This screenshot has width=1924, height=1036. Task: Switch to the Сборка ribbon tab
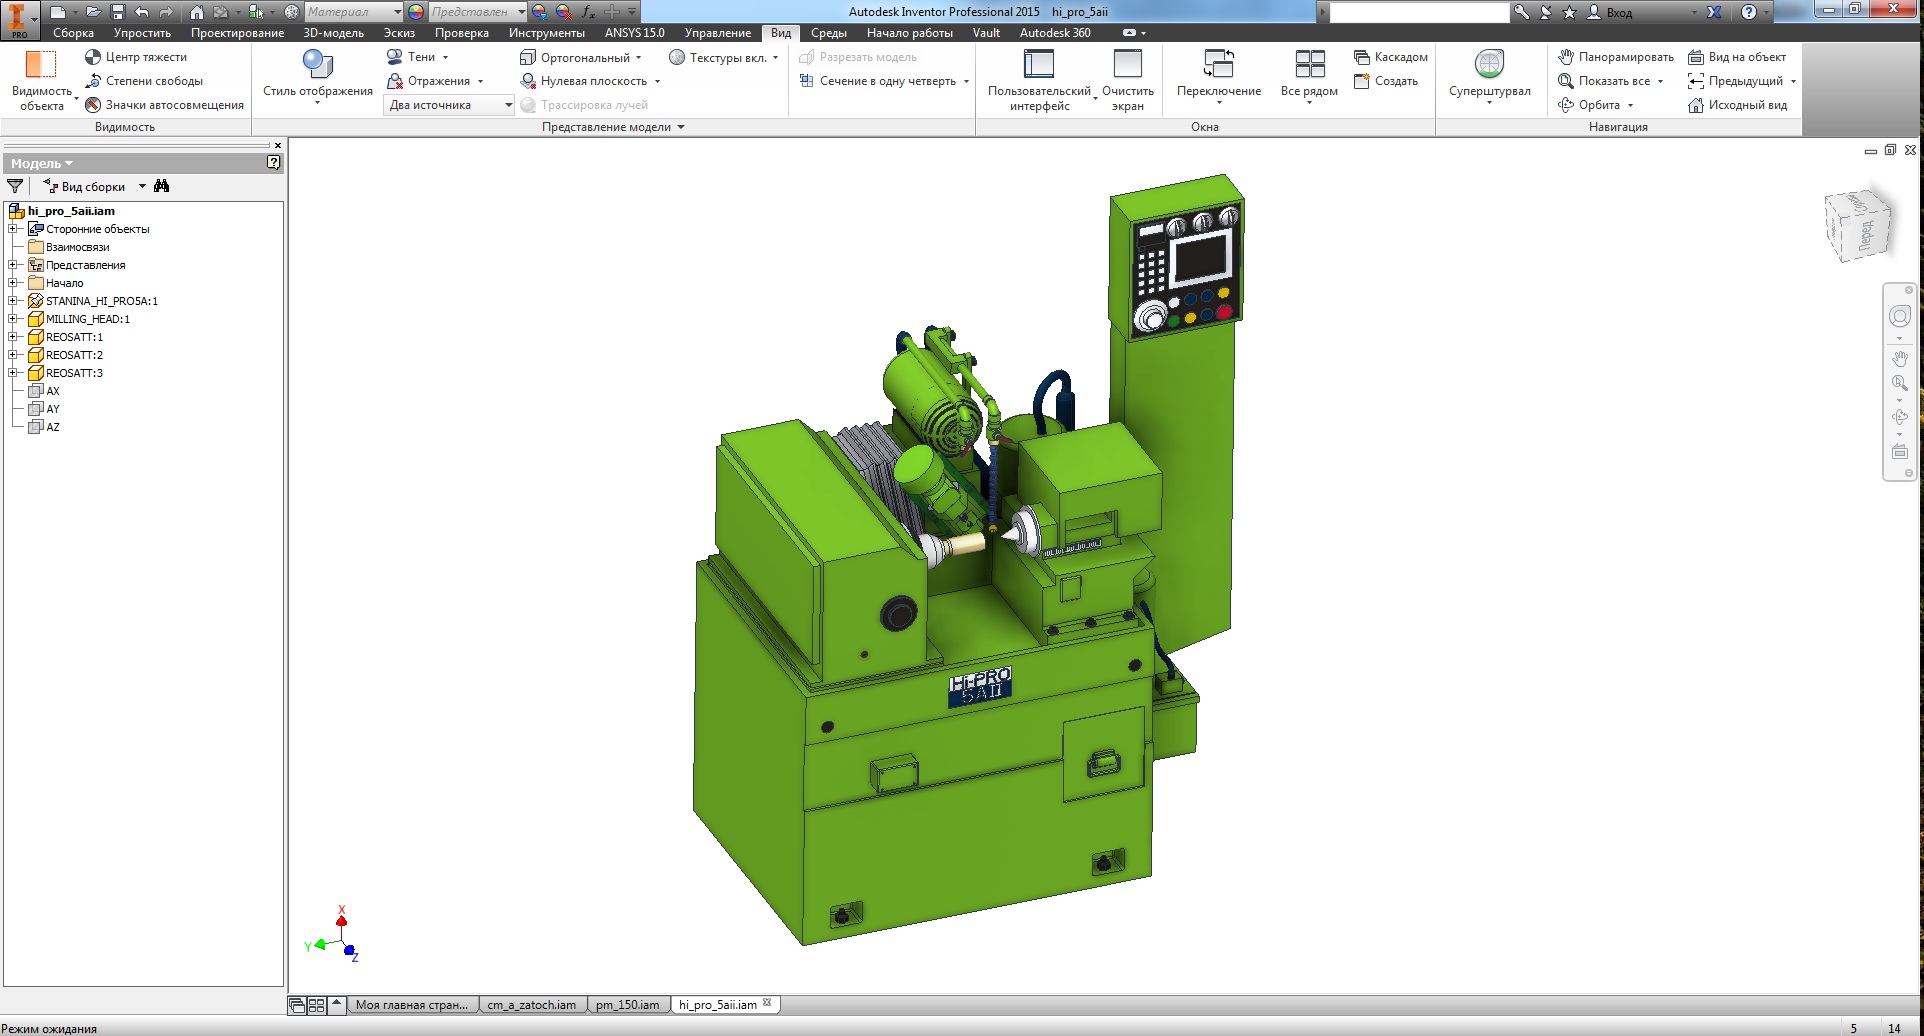coord(73,33)
